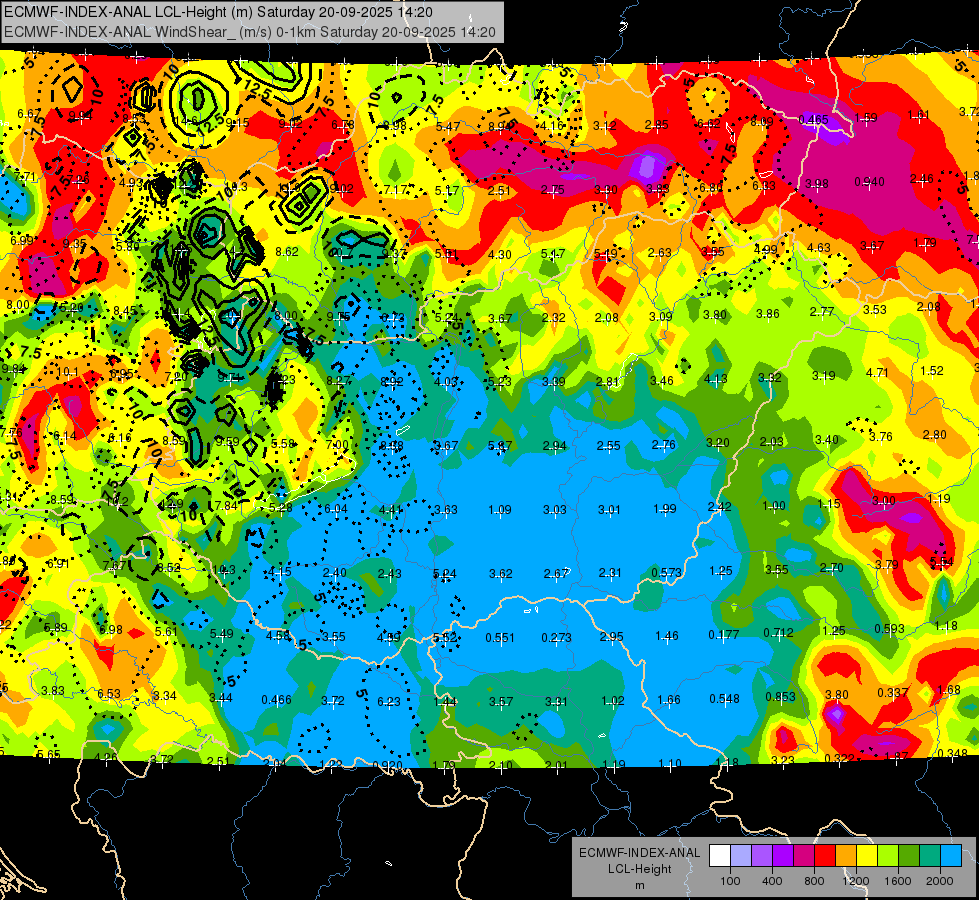Click the wind shear value 0.551
Image resolution: width=979 pixels, height=900 pixels.
500,638
